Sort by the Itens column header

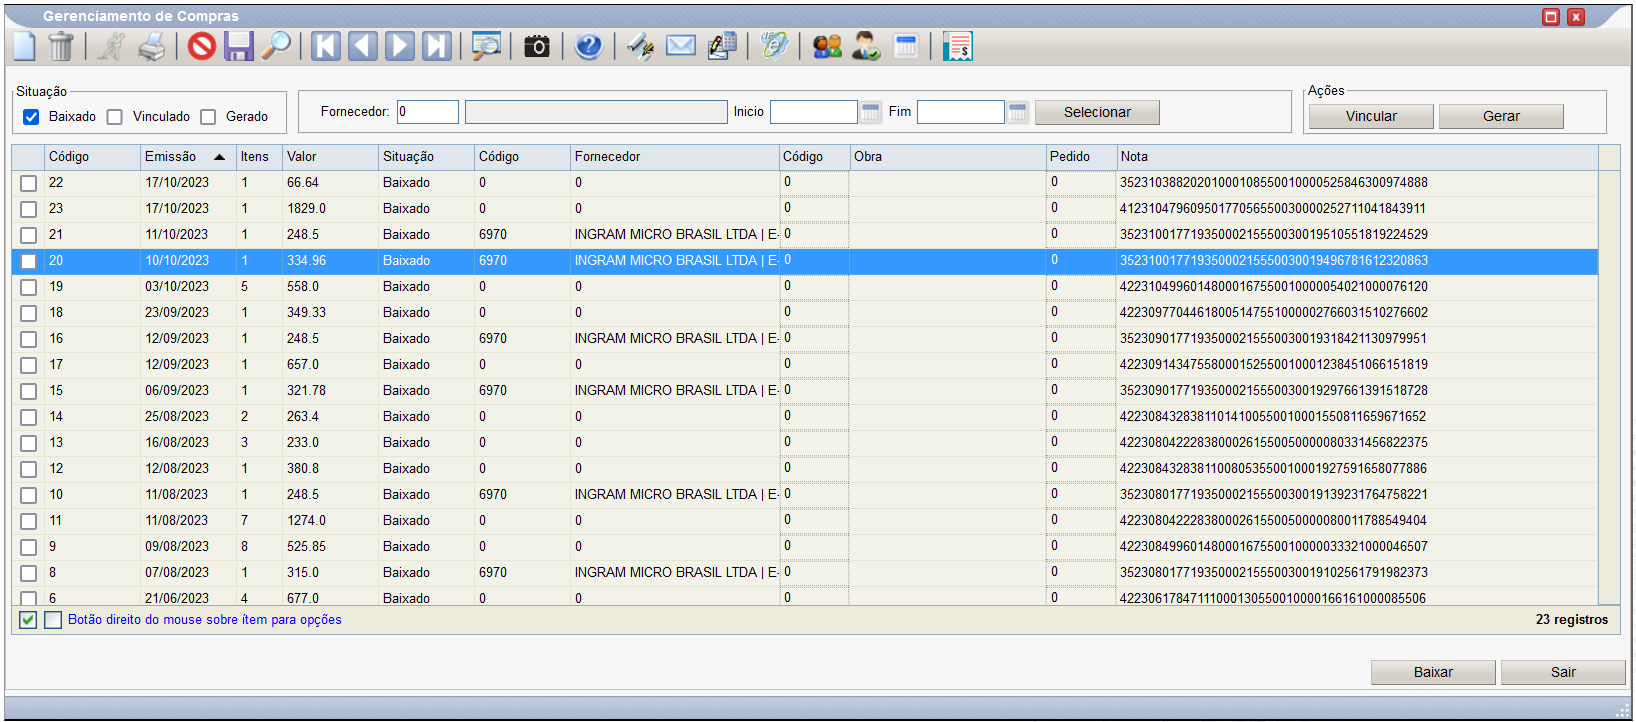pyautogui.click(x=259, y=157)
